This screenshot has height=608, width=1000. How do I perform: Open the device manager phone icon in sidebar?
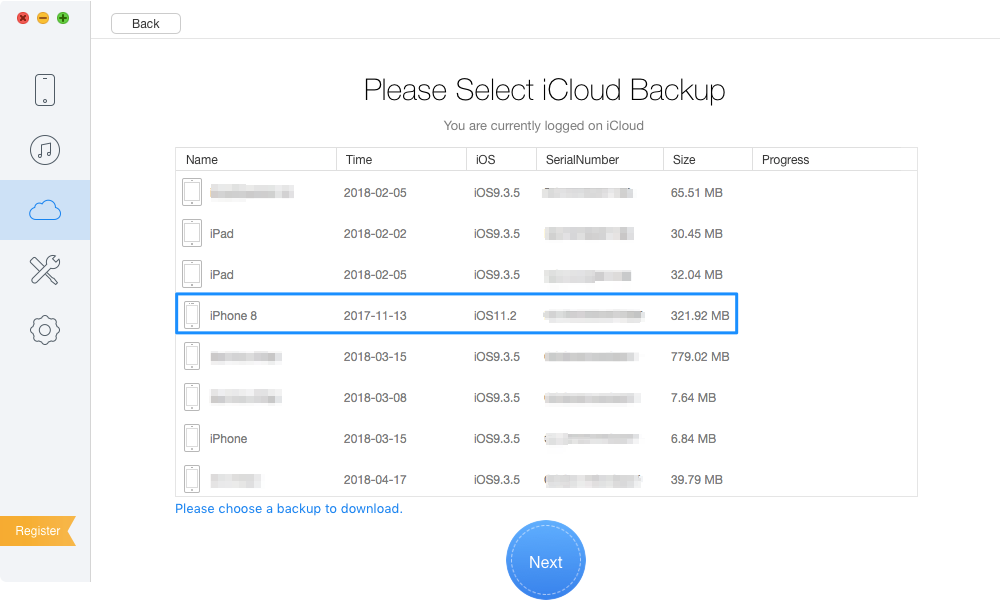pos(45,90)
